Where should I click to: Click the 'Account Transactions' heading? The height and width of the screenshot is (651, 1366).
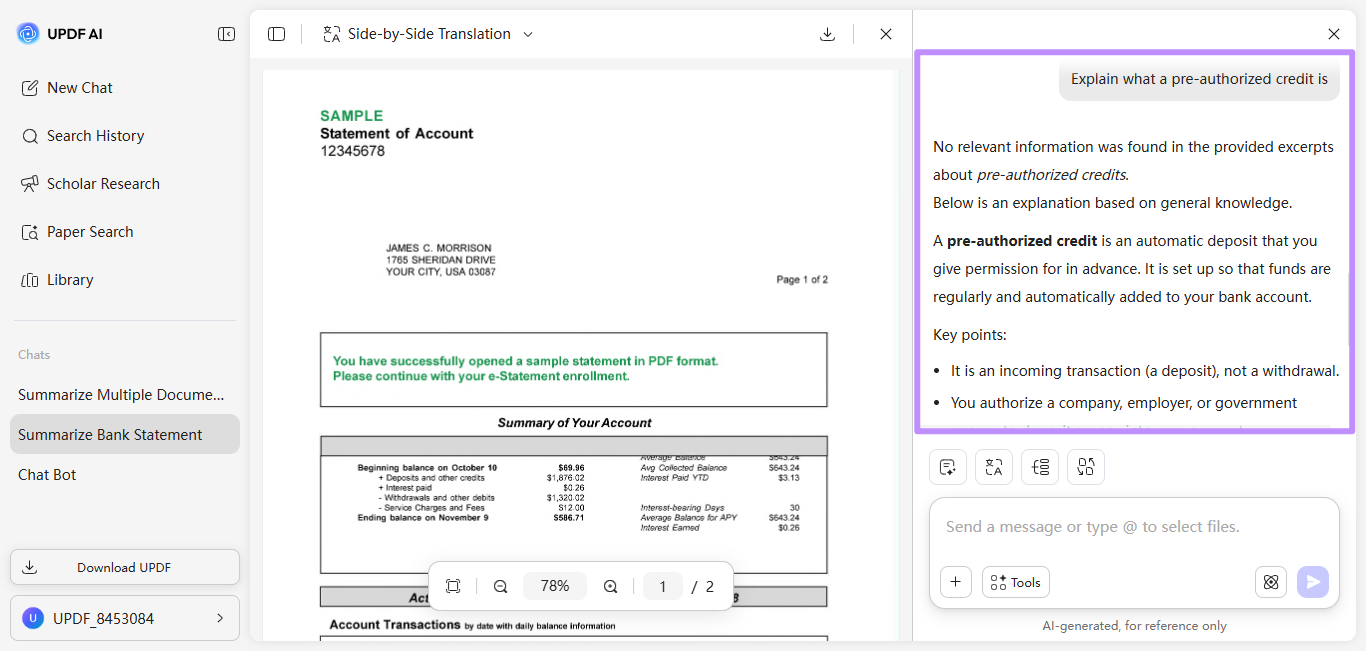(x=395, y=625)
